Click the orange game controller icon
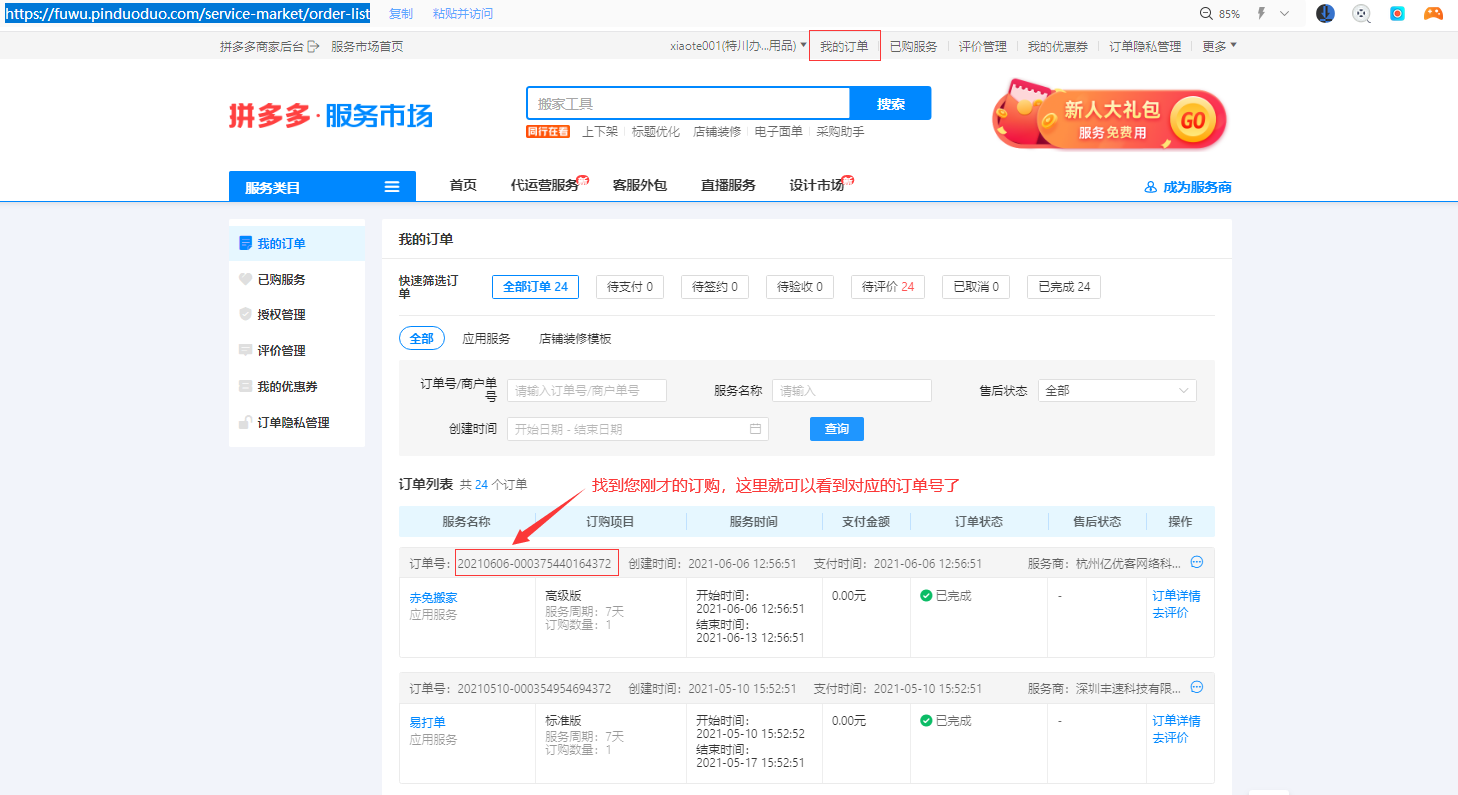The height and width of the screenshot is (795, 1458). (x=1433, y=14)
